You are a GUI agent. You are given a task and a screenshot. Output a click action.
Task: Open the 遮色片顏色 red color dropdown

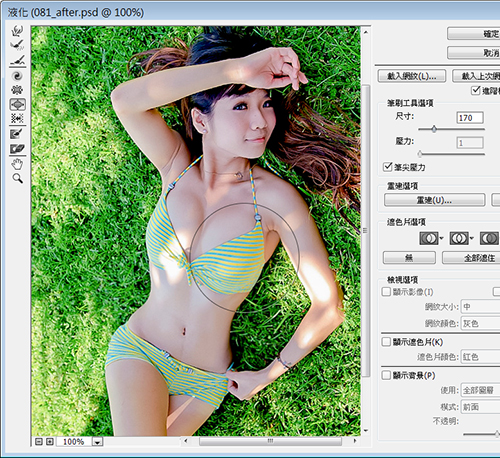pos(480,357)
